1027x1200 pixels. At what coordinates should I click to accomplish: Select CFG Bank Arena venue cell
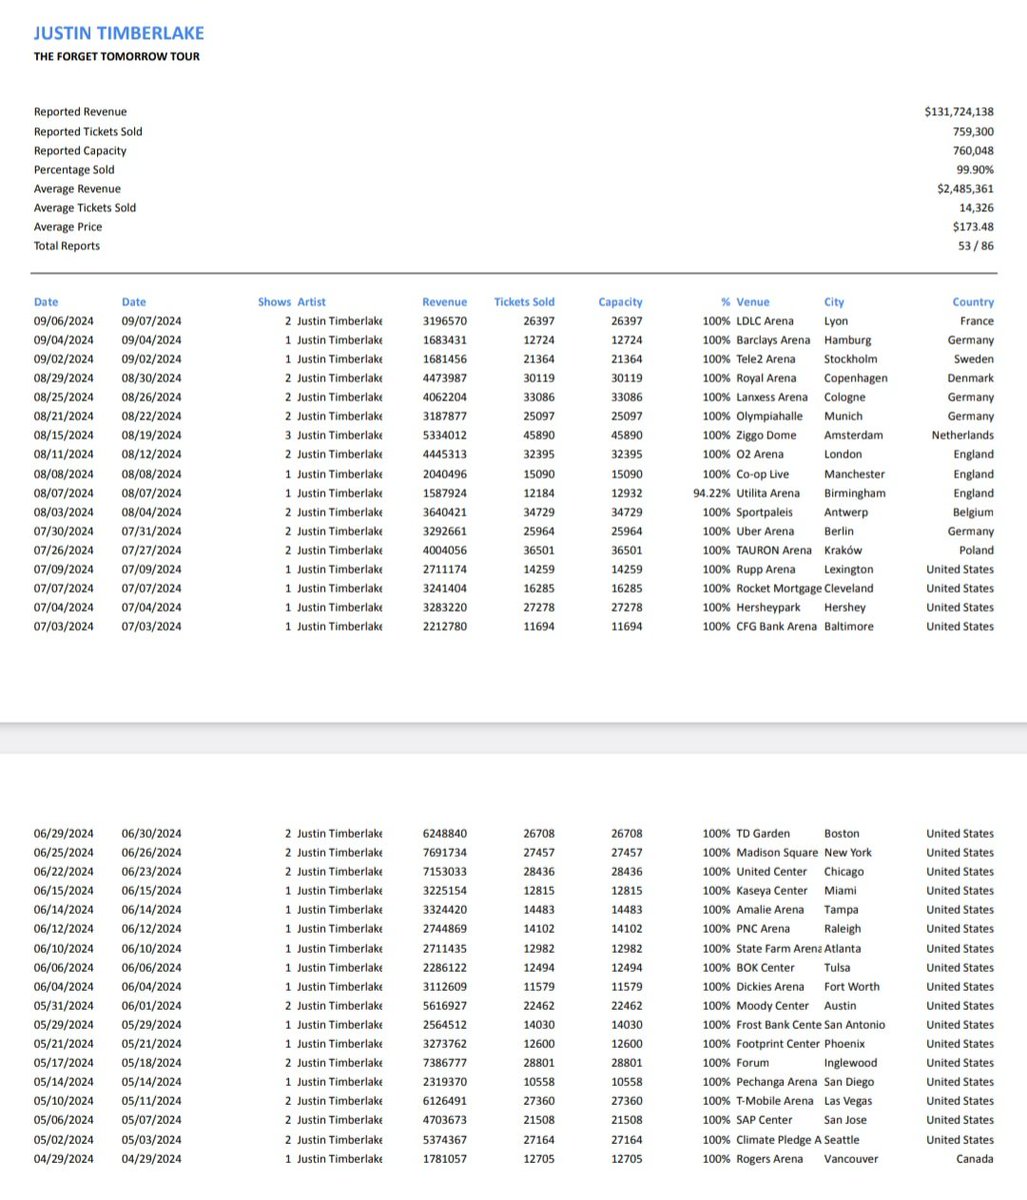point(776,626)
